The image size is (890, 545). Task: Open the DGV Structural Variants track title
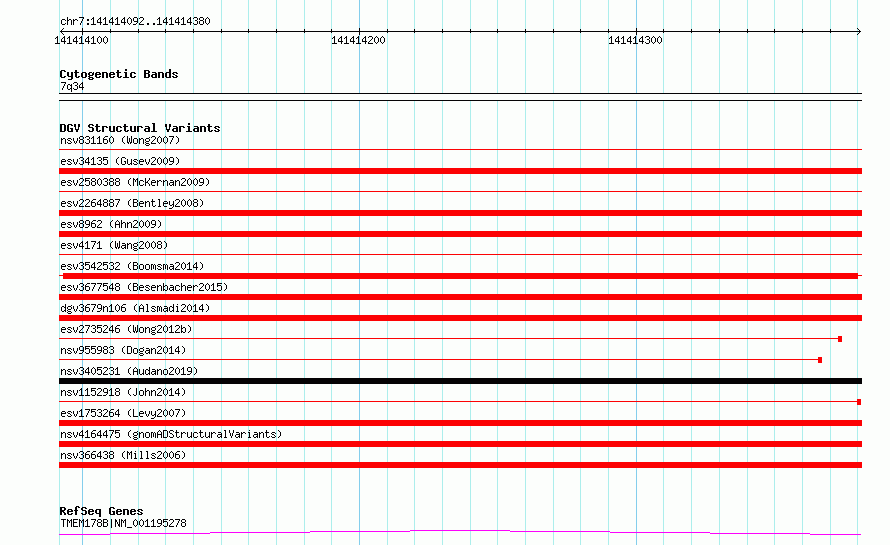coord(140,128)
